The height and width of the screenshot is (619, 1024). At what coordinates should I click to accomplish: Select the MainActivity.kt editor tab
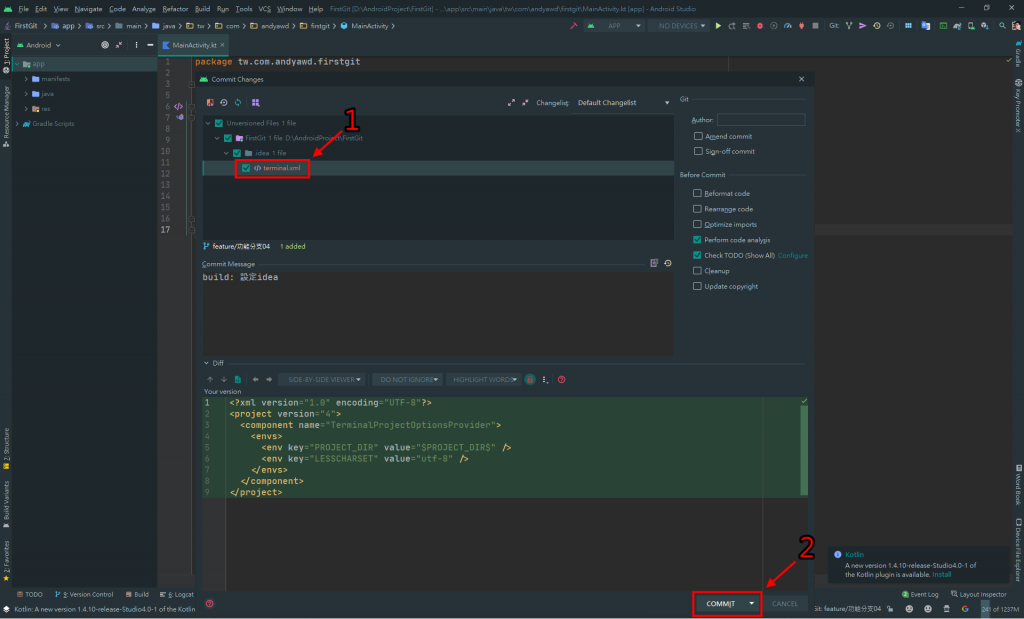click(193, 45)
